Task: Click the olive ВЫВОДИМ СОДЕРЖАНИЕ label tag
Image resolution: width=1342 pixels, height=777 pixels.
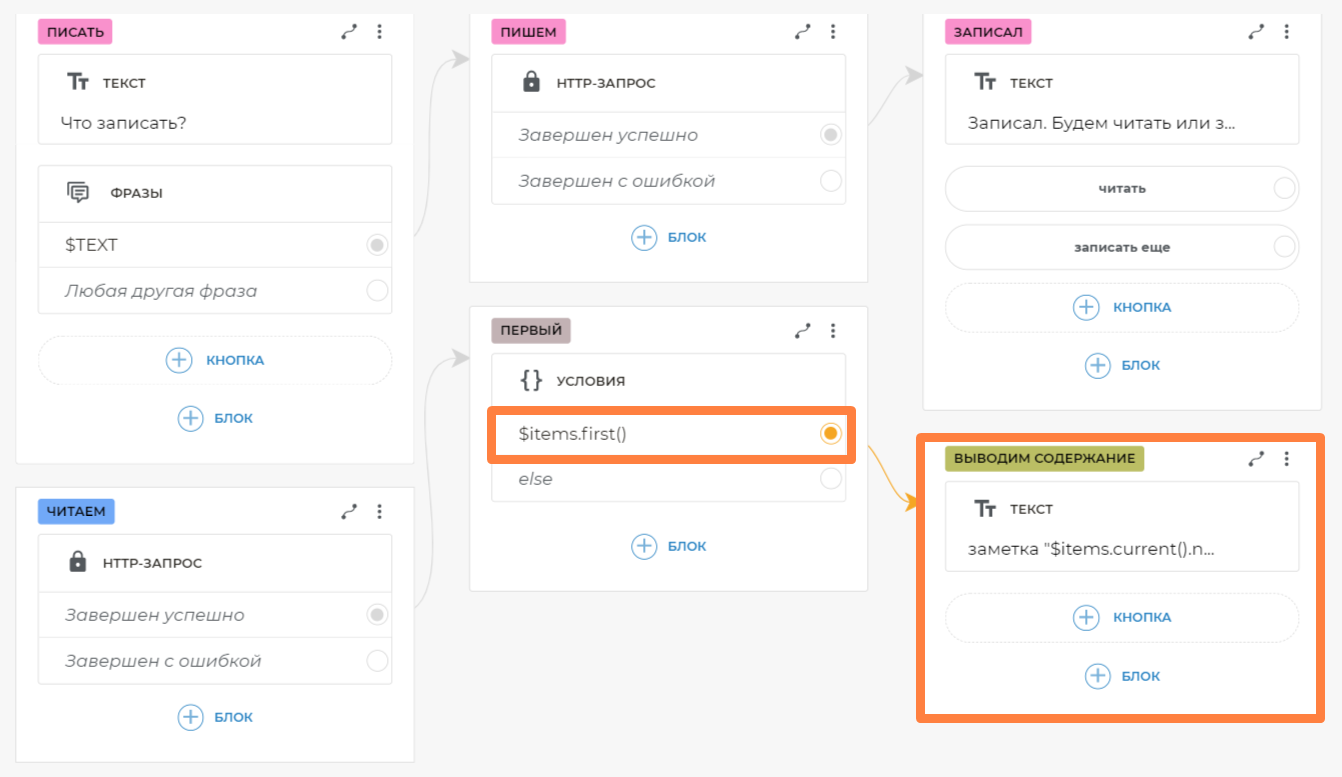Action: click(1044, 459)
